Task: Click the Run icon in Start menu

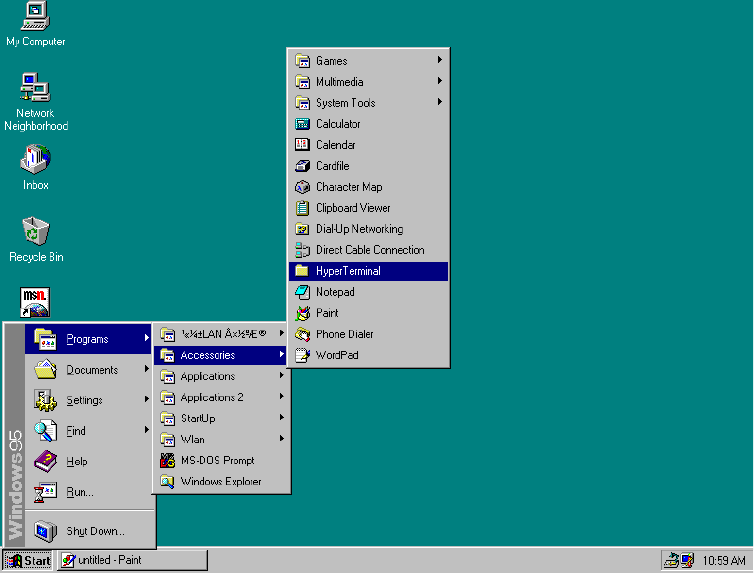Action: point(46,492)
